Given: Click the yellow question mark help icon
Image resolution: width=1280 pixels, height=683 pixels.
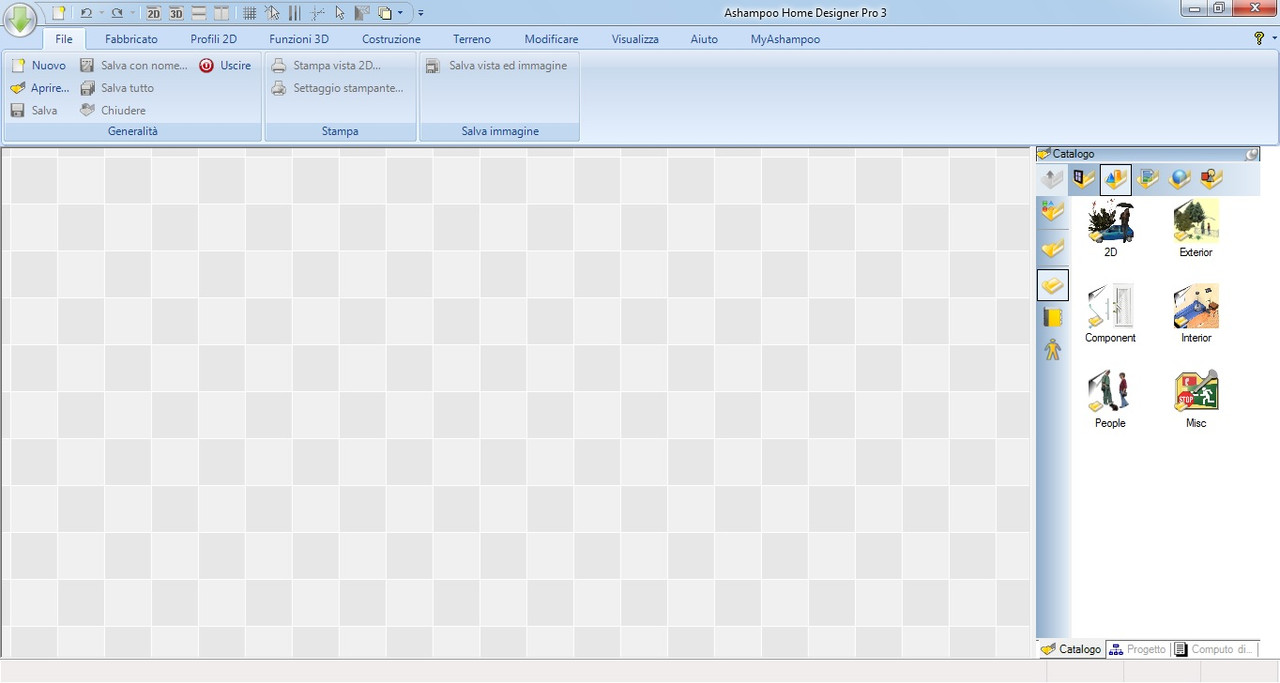Looking at the screenshot, I should tap(1259, 38).
